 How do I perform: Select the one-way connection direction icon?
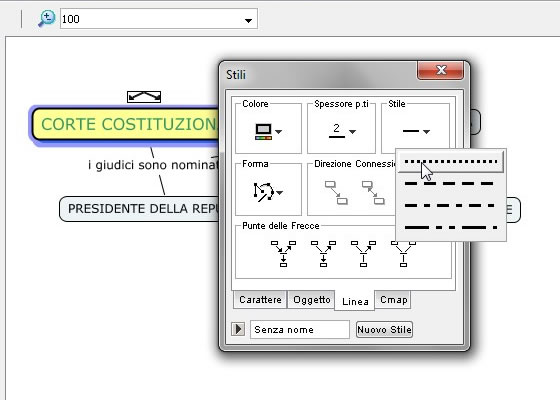[336, 193]
